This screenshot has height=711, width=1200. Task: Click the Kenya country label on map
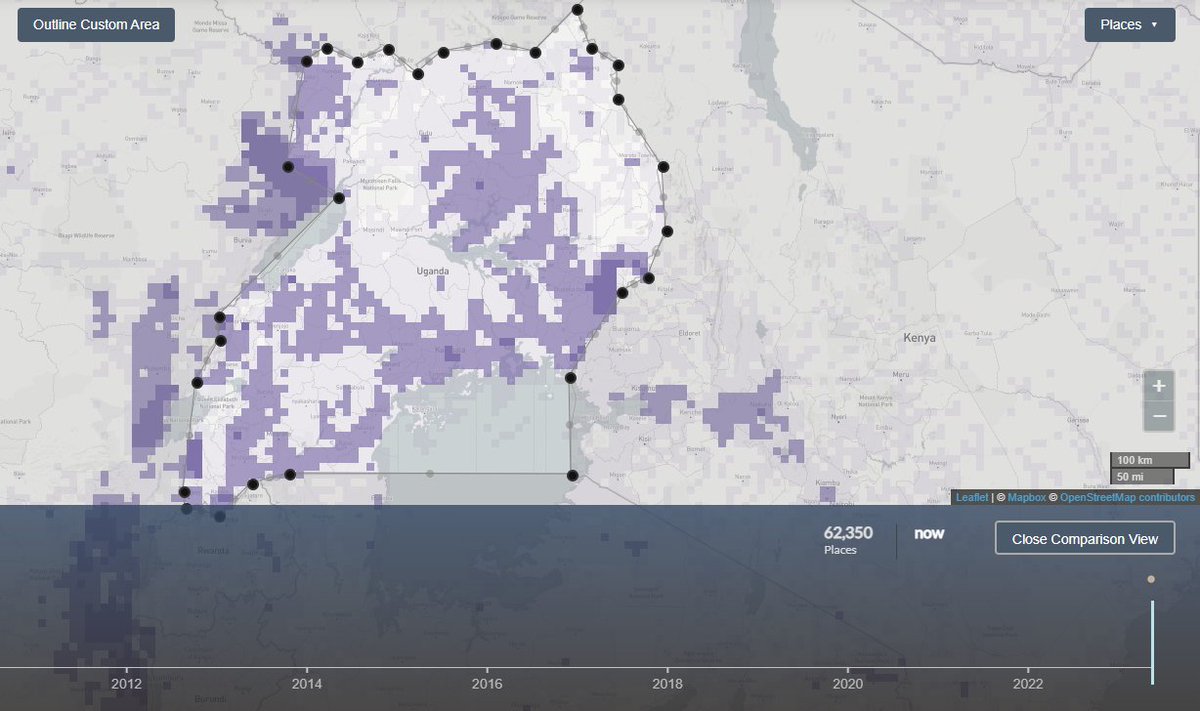pos(919,338)
